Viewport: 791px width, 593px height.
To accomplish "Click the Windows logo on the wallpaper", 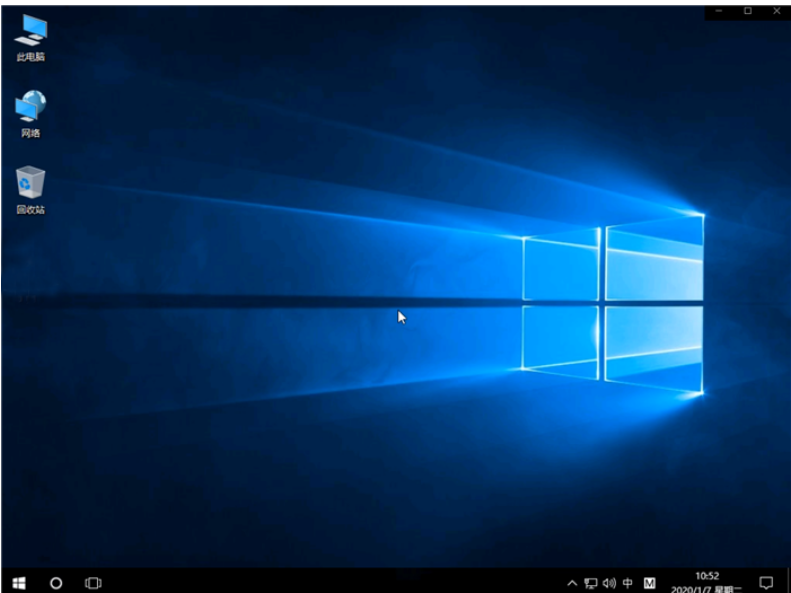I will click(x=612, y=303).
